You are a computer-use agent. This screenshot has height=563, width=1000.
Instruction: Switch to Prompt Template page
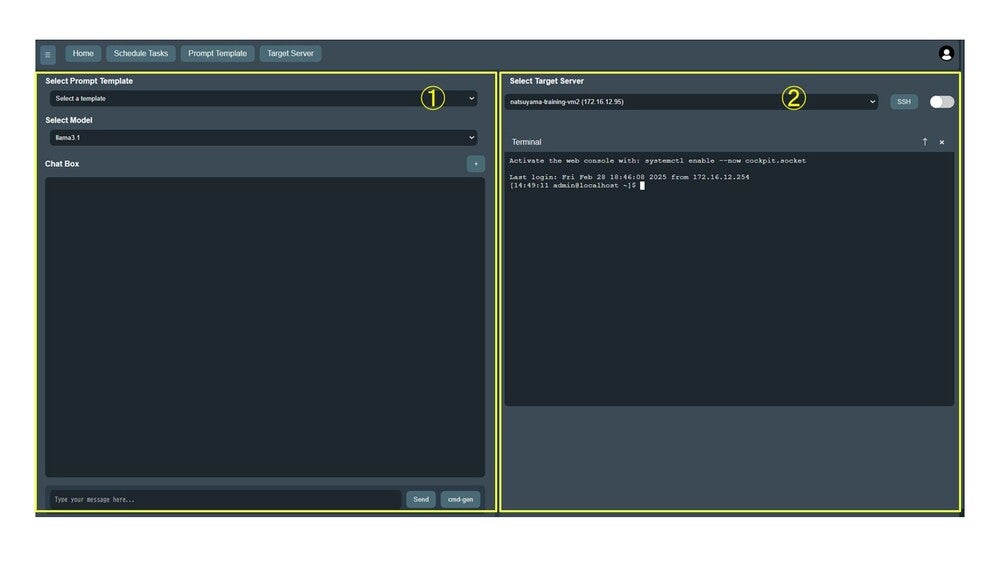[217, 54]
